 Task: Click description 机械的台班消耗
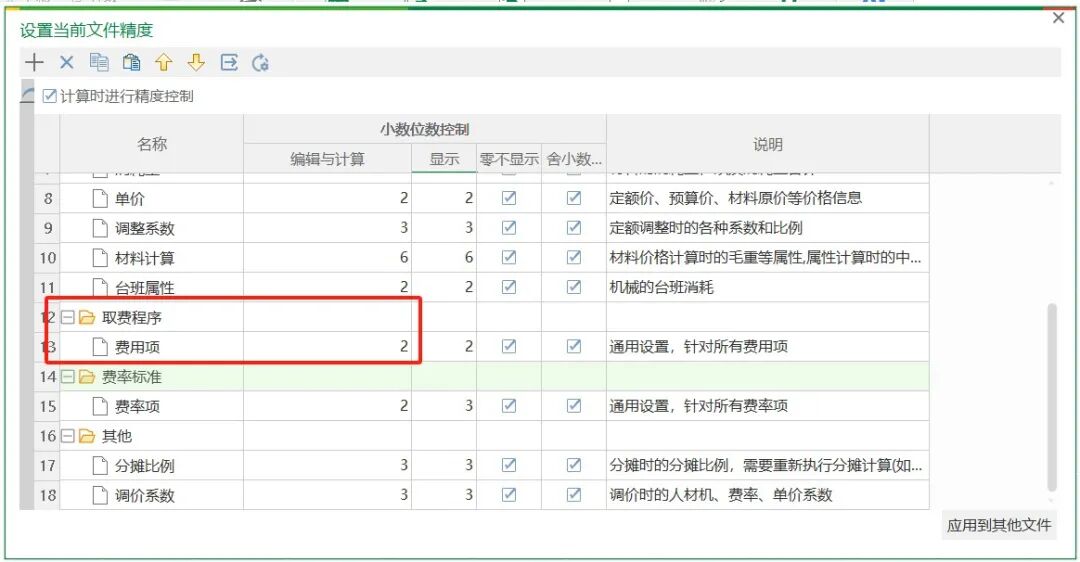[x=661, y=287]
